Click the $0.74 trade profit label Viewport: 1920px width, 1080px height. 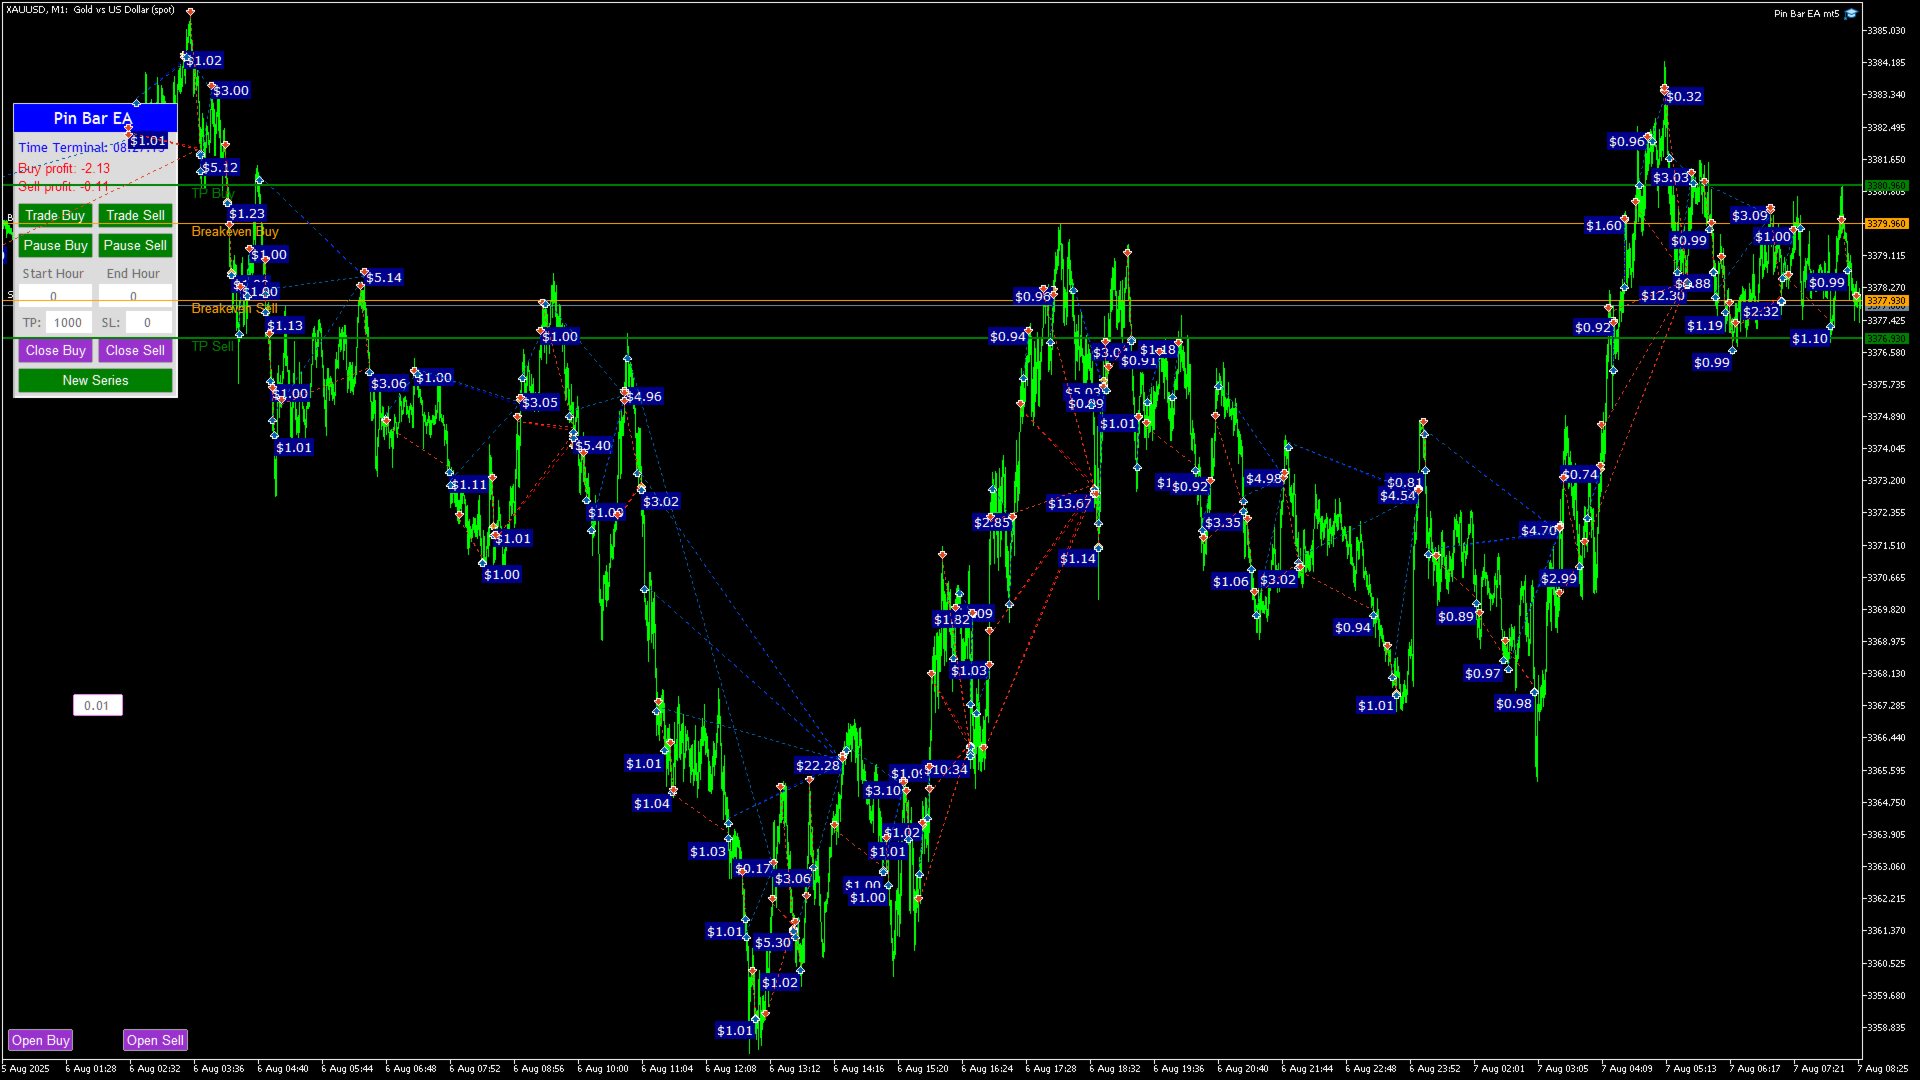tap(1580, 475)
